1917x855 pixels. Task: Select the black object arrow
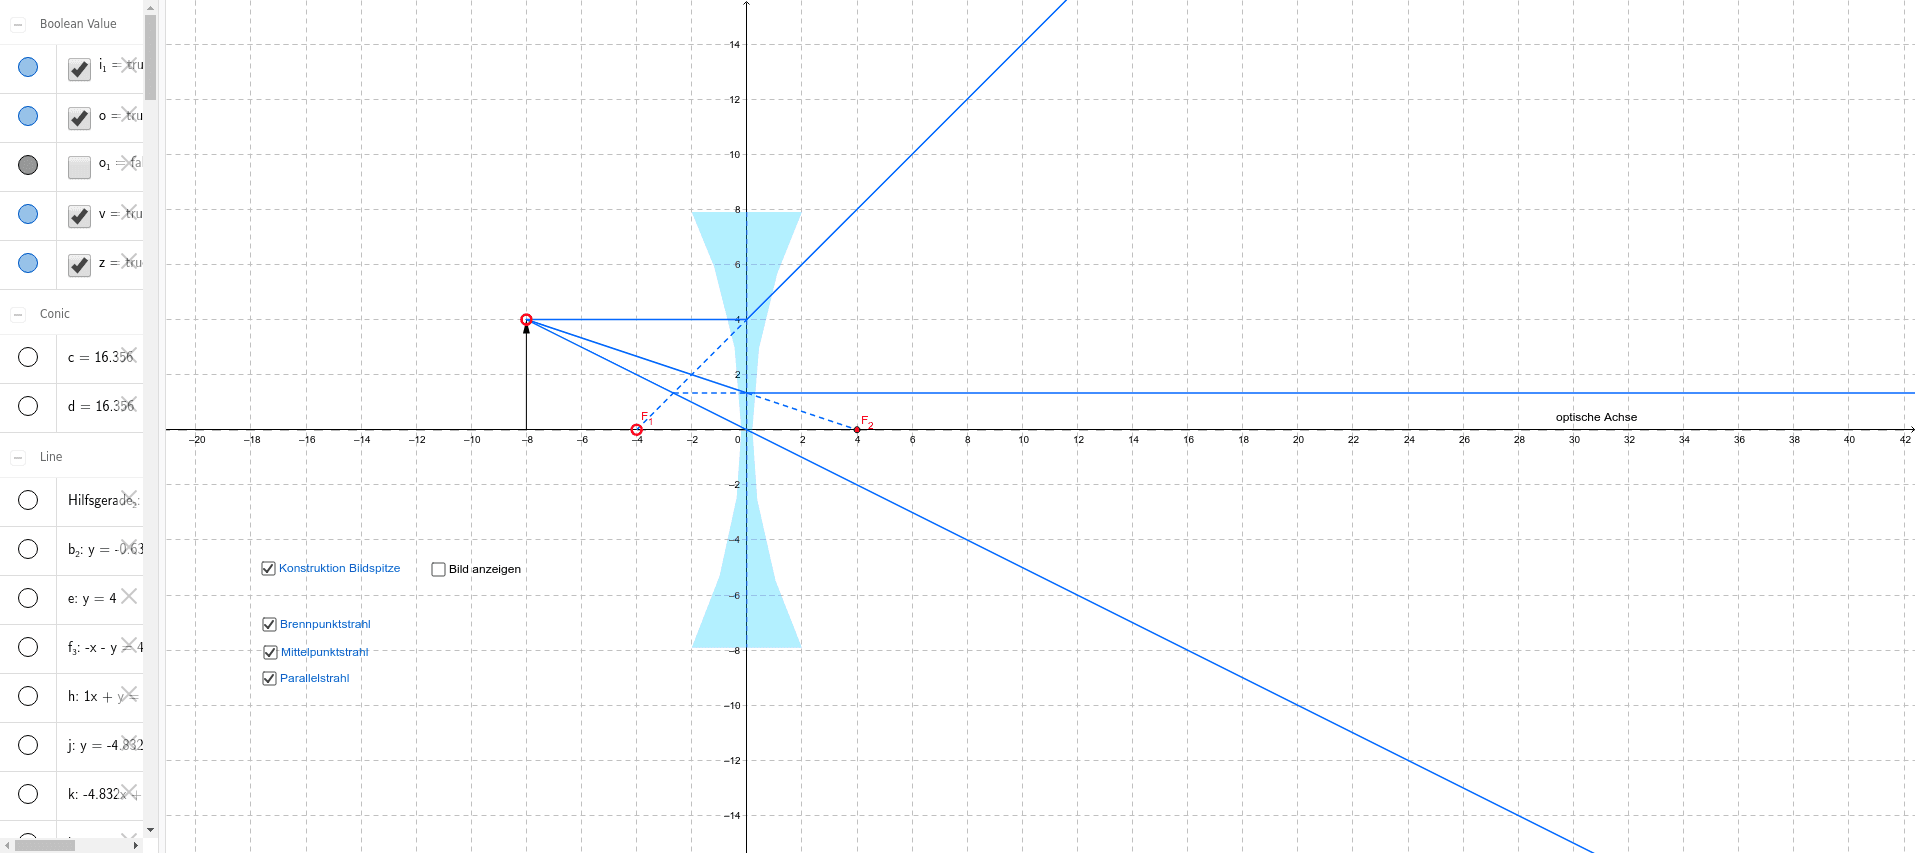[x=527, y=375]
